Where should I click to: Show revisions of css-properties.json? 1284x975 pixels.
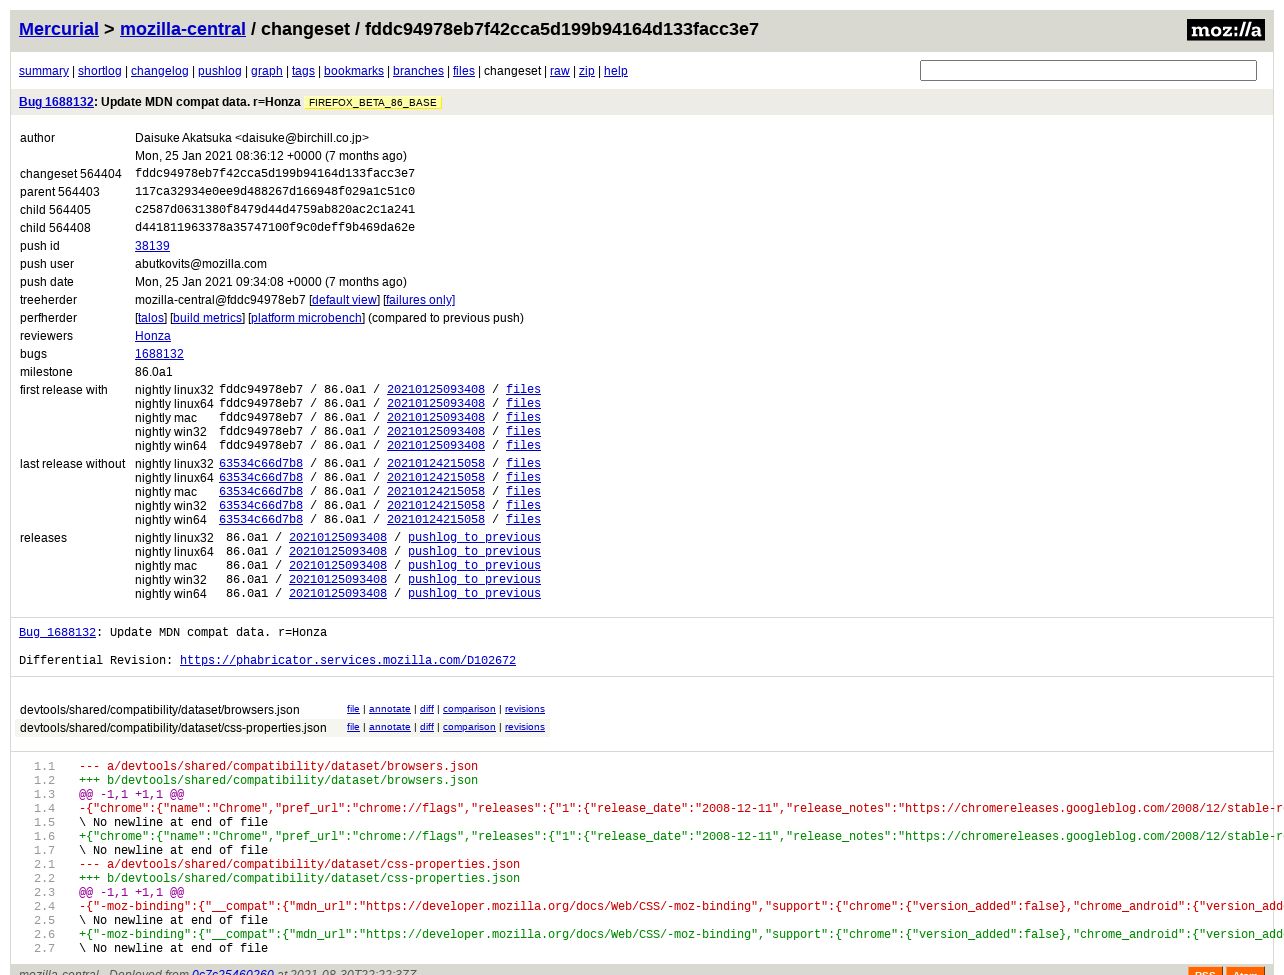pyautogui.click(x=525, y=727)
